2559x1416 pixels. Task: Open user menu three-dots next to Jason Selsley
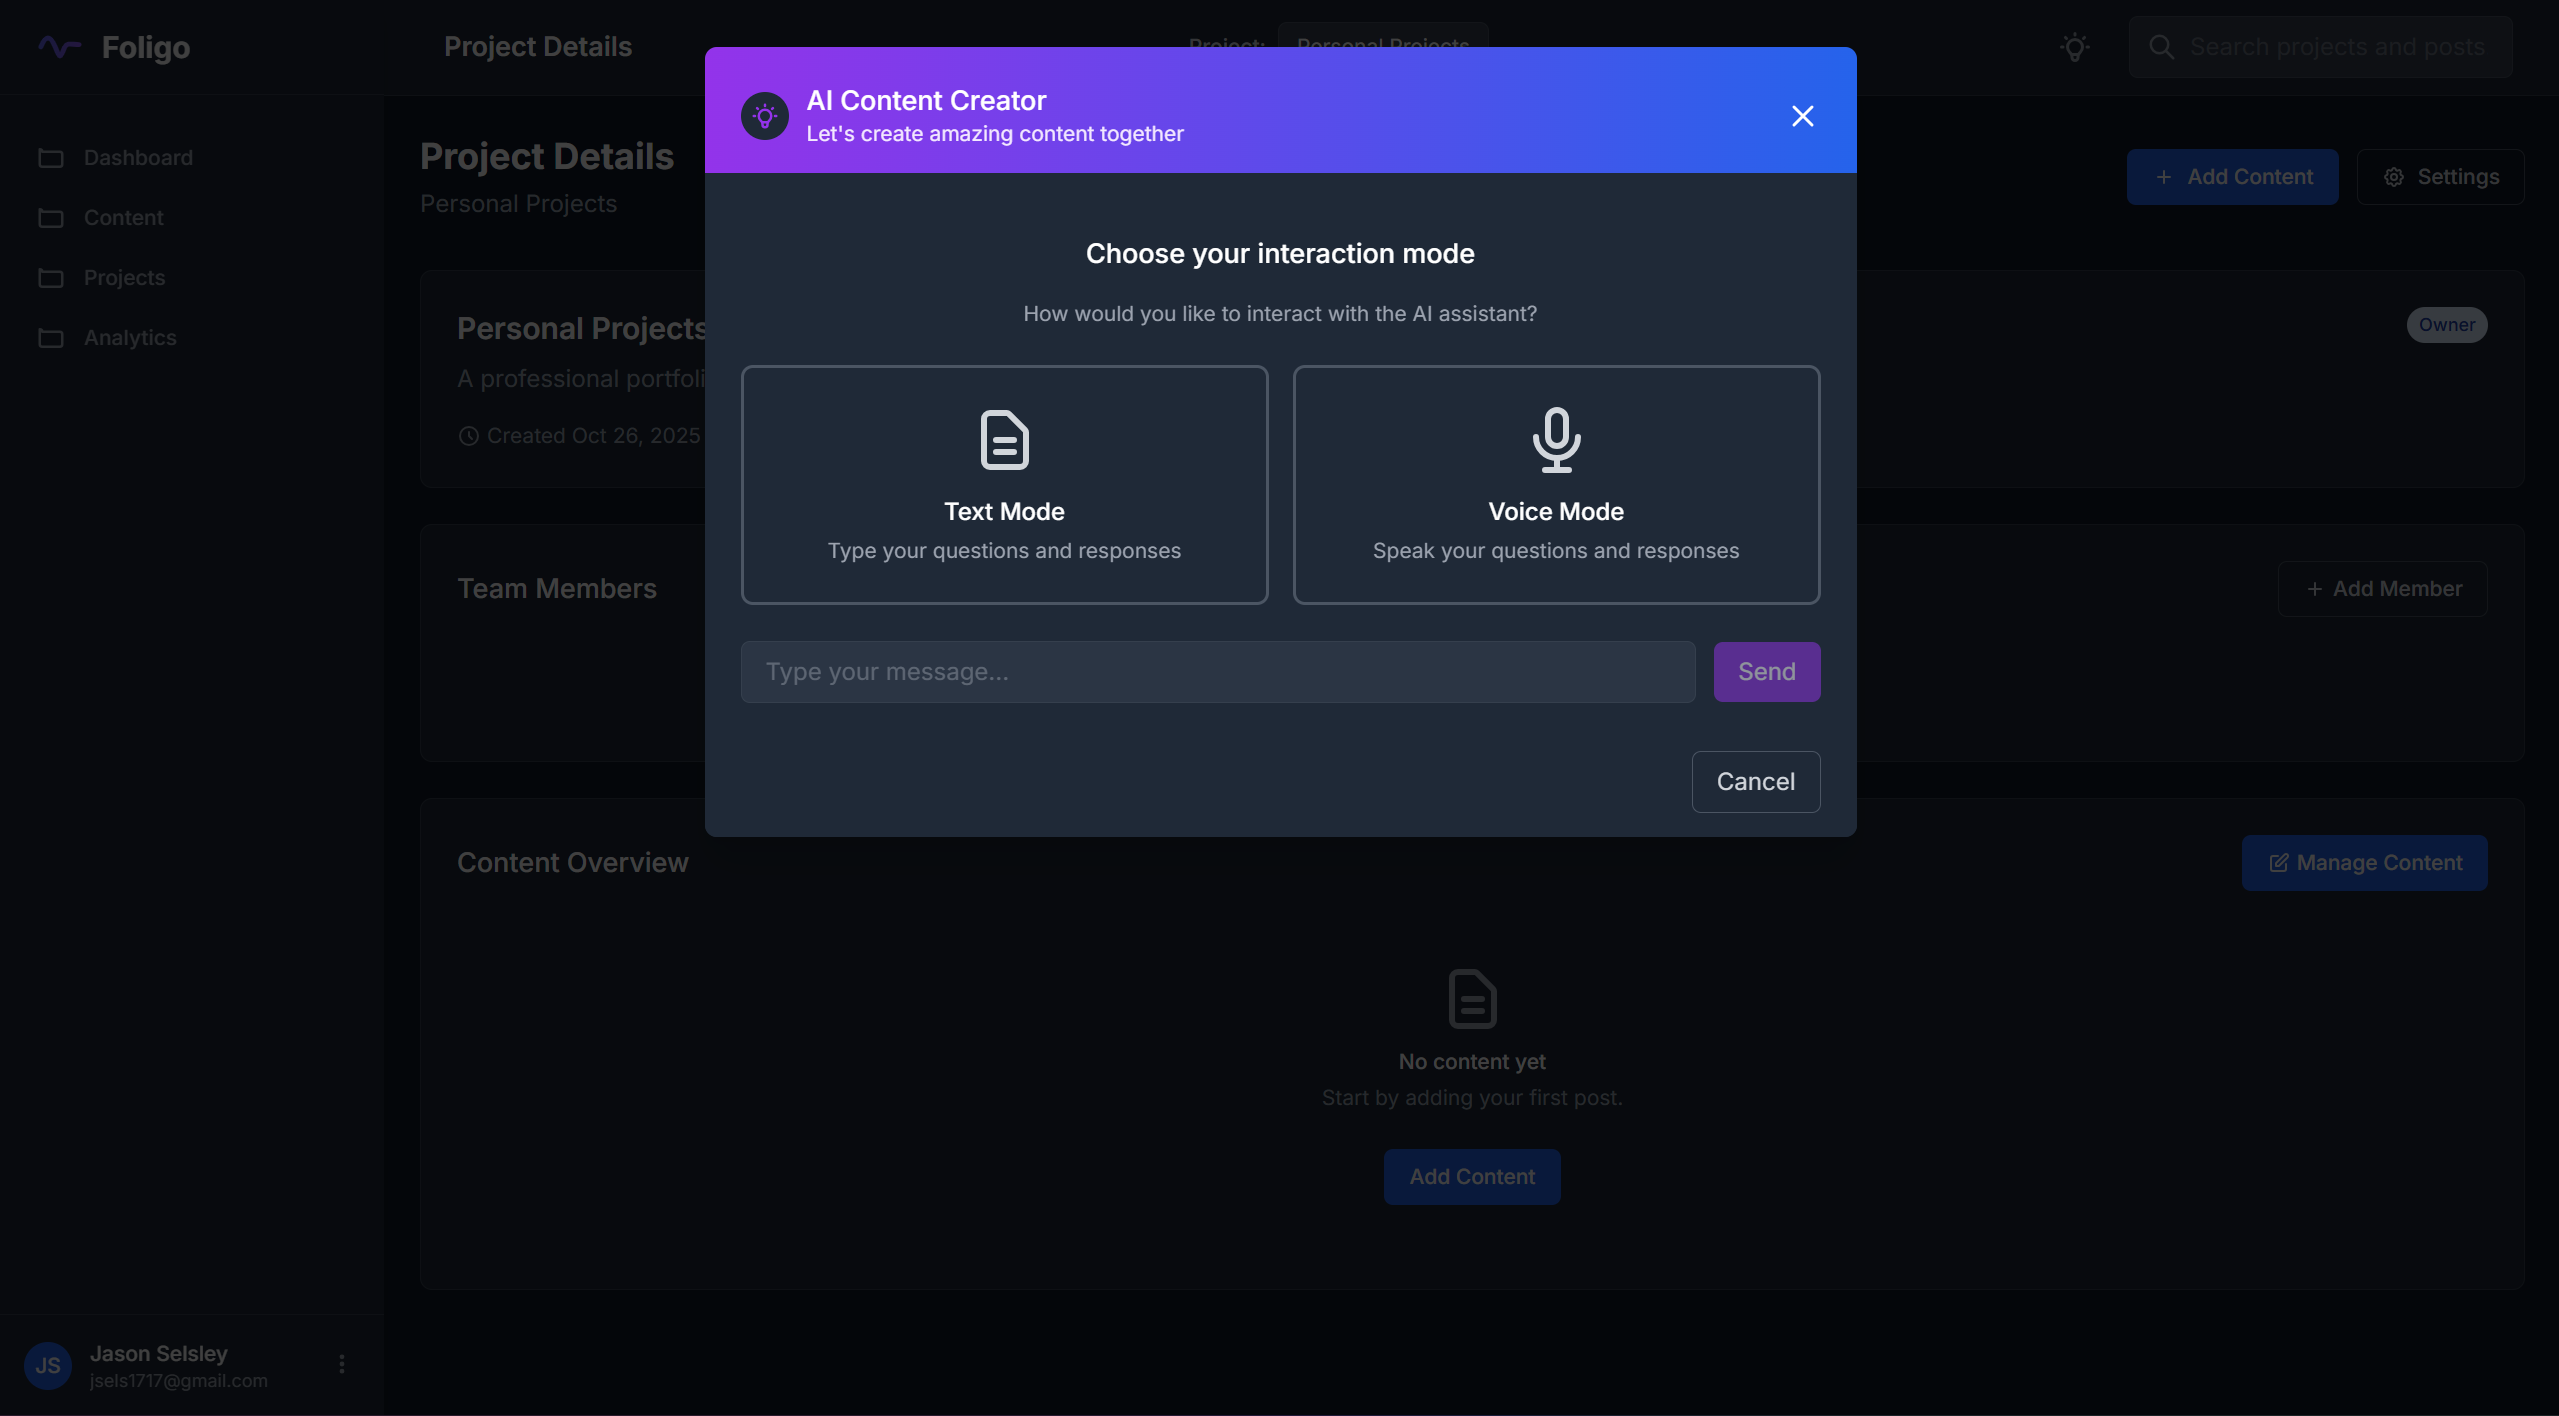pyautogui.click(x=342, y=1364)
